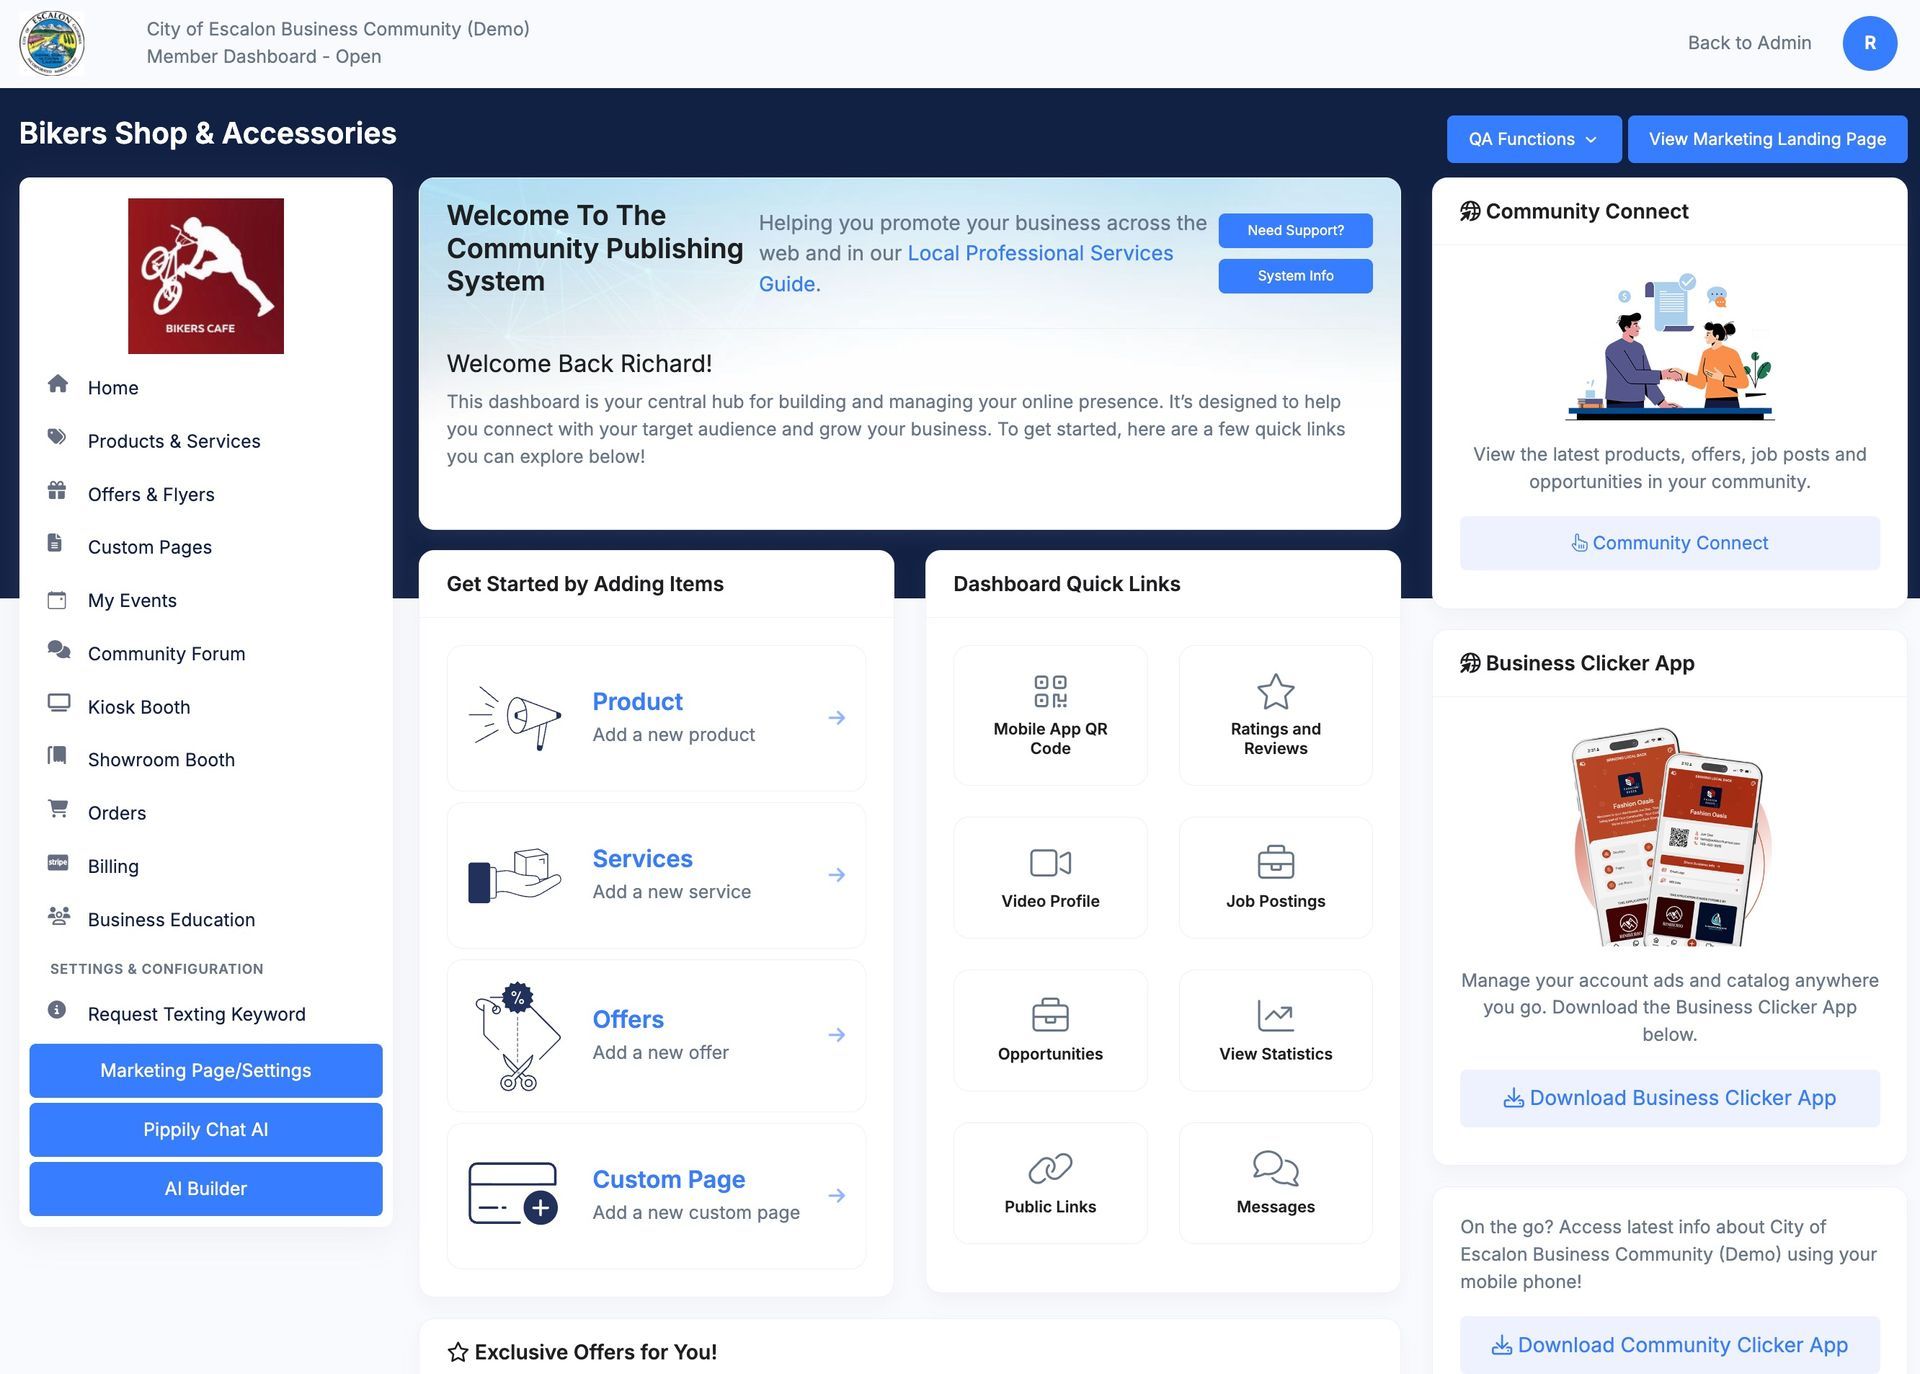Expand the QA Functions dropdown

click(x=1533, y=139)
